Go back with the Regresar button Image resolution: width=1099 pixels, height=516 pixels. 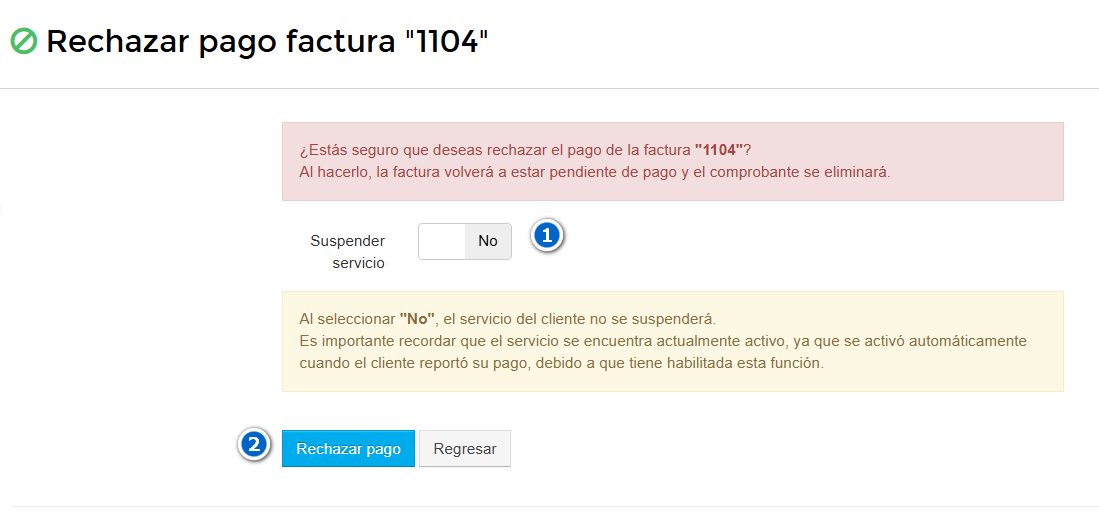pyautogui.click(x=465, y=449)
